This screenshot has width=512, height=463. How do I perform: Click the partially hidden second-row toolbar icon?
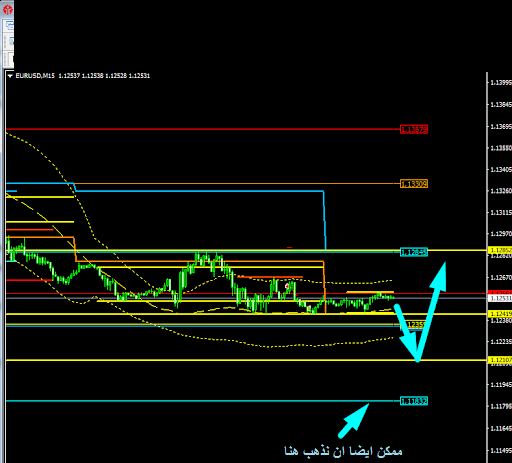pyautogui.click(x=12, y=41)
